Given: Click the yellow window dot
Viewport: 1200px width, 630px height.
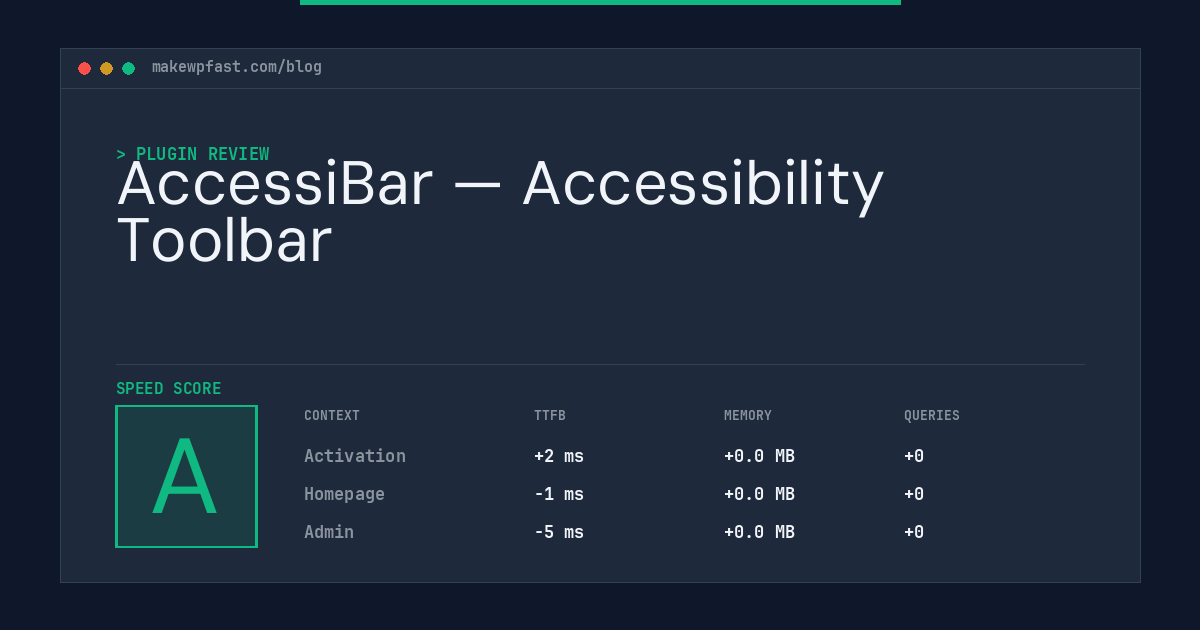Looking at the screenshot, I should [x=106, y=68].
